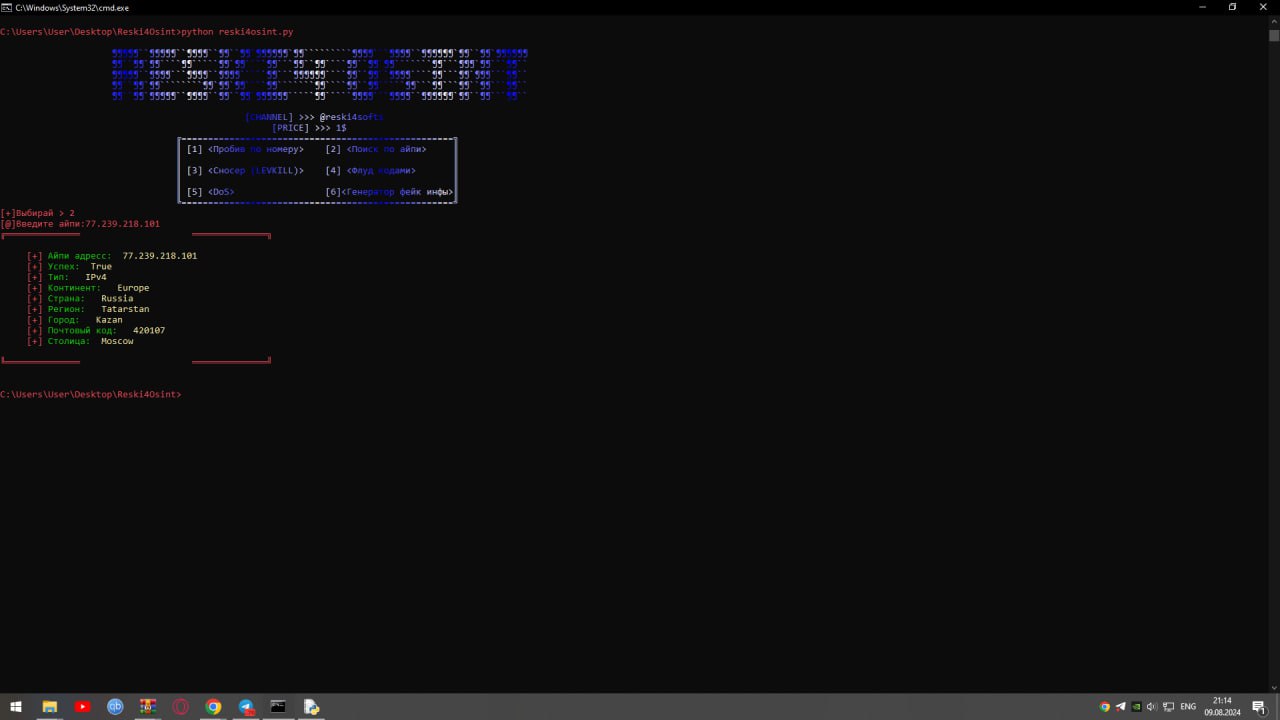1280x720 pixels.
Task: Click the @reski4softs channel text
Action: tap(351, 117)
